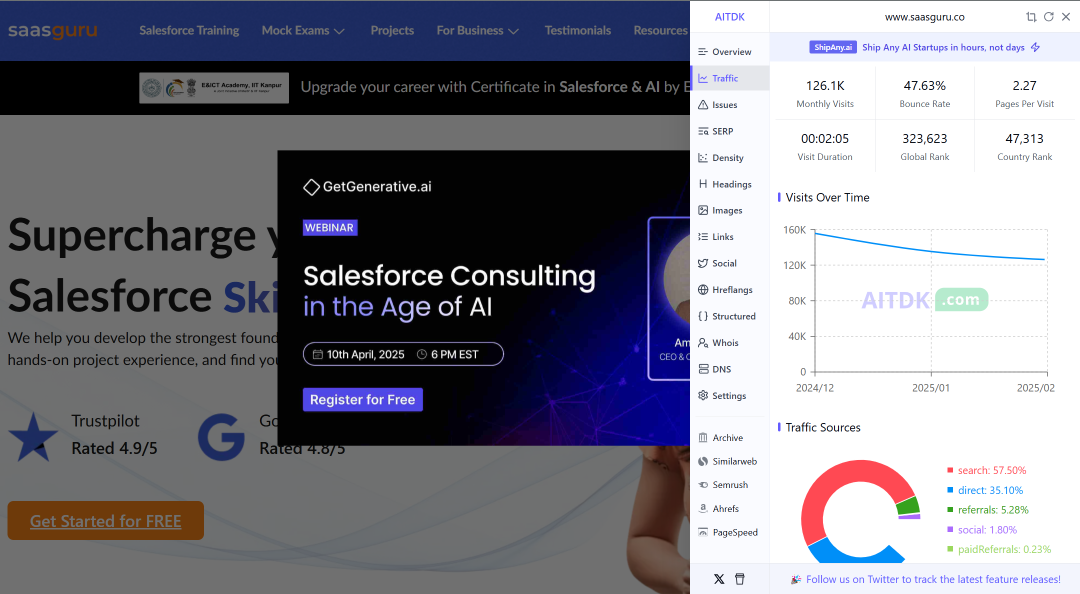Image resolution: width=1080 pixels, height=594 pixels.
Task: Click the Trustpilot star icon
Action: (x=32, y=437)
